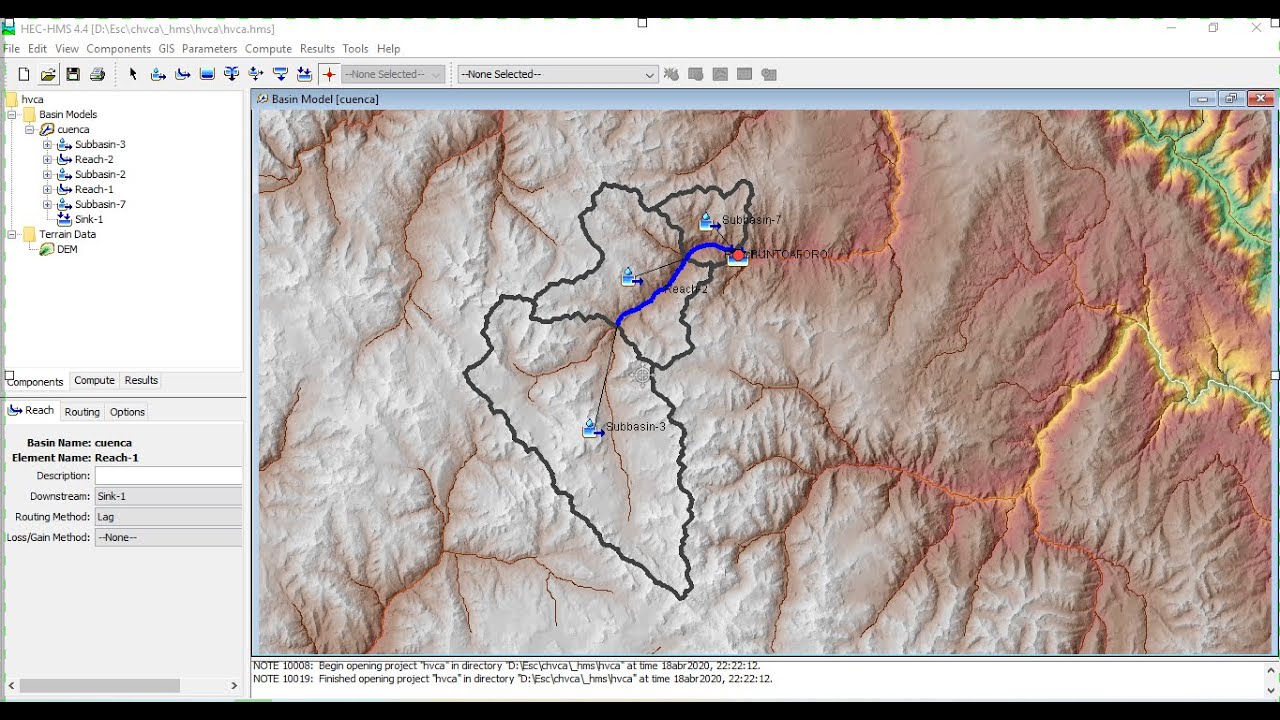Collapse the Basin Models folder node

tap(12, 115)
